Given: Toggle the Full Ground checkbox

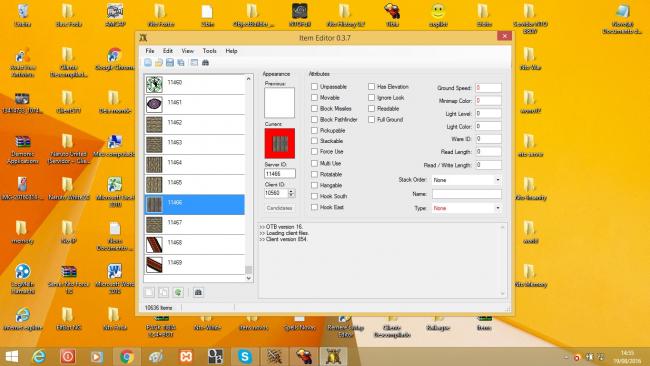Looking at the screenshot, I should click(371, 119).
